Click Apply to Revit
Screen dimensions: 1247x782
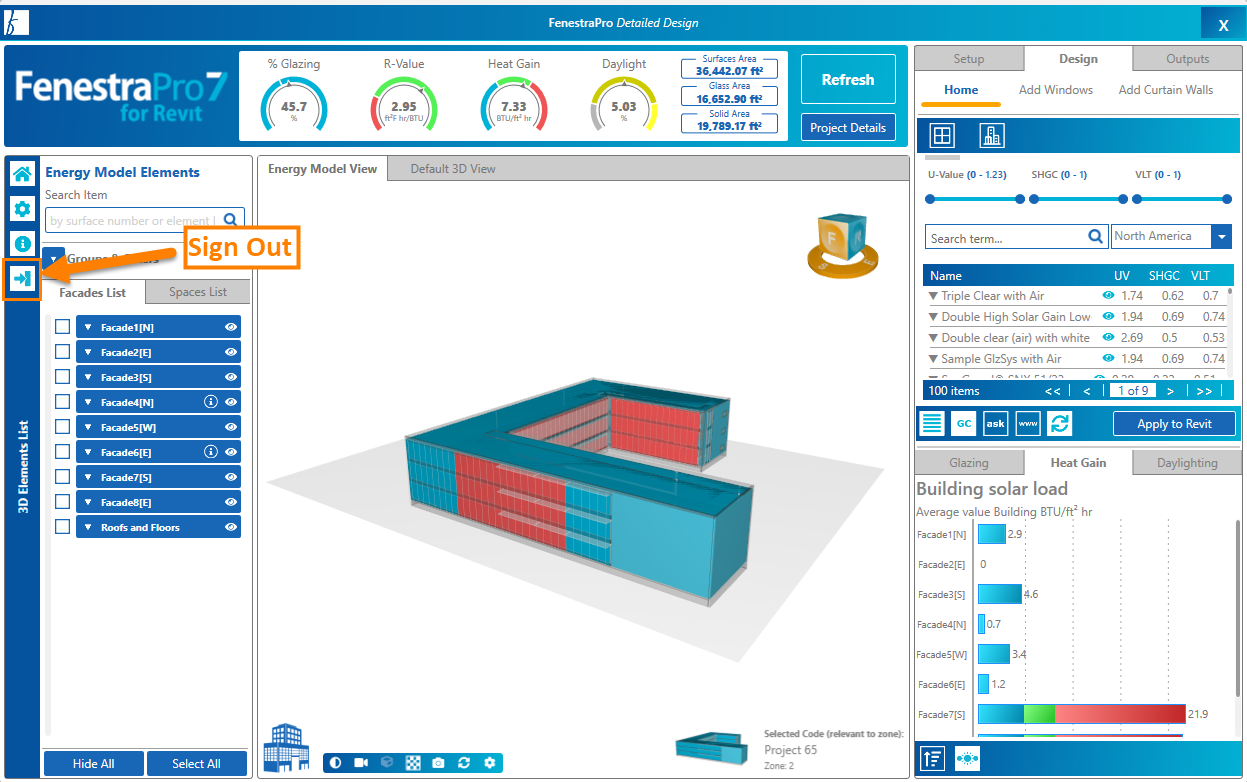(x=1174, y=424)
